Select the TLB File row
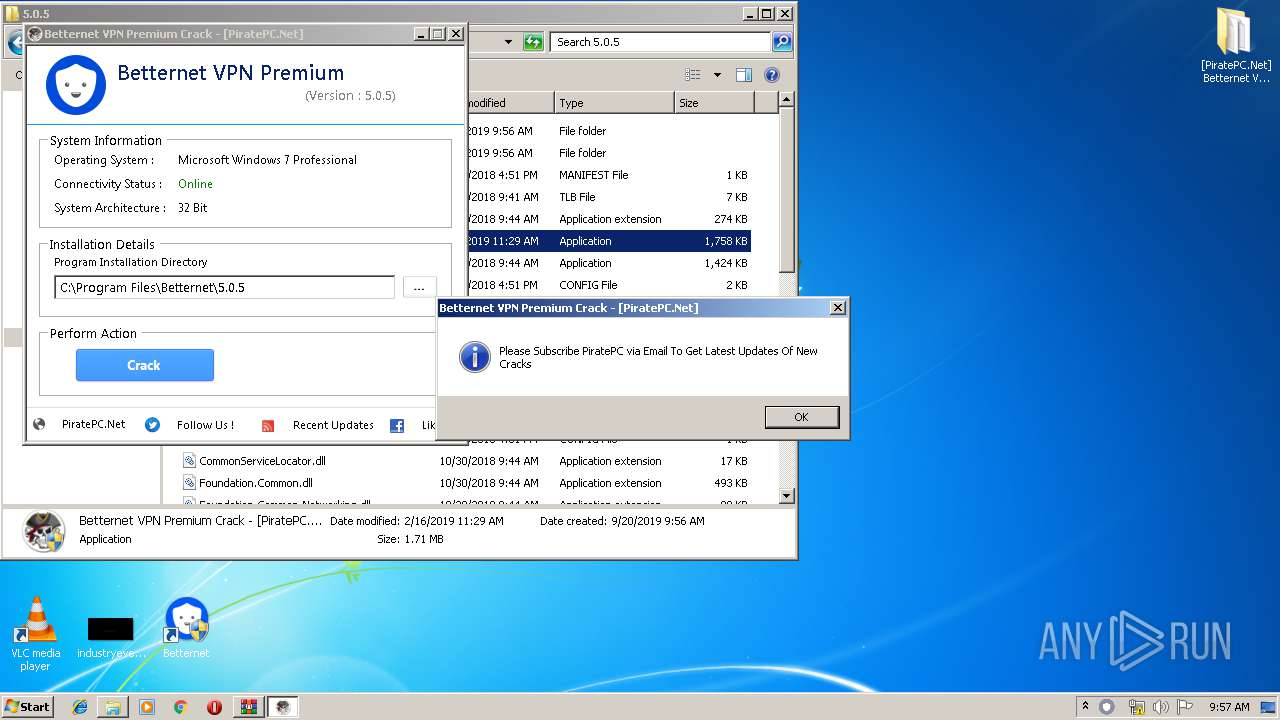The image size is (1280, 720). tap(608, 197)
